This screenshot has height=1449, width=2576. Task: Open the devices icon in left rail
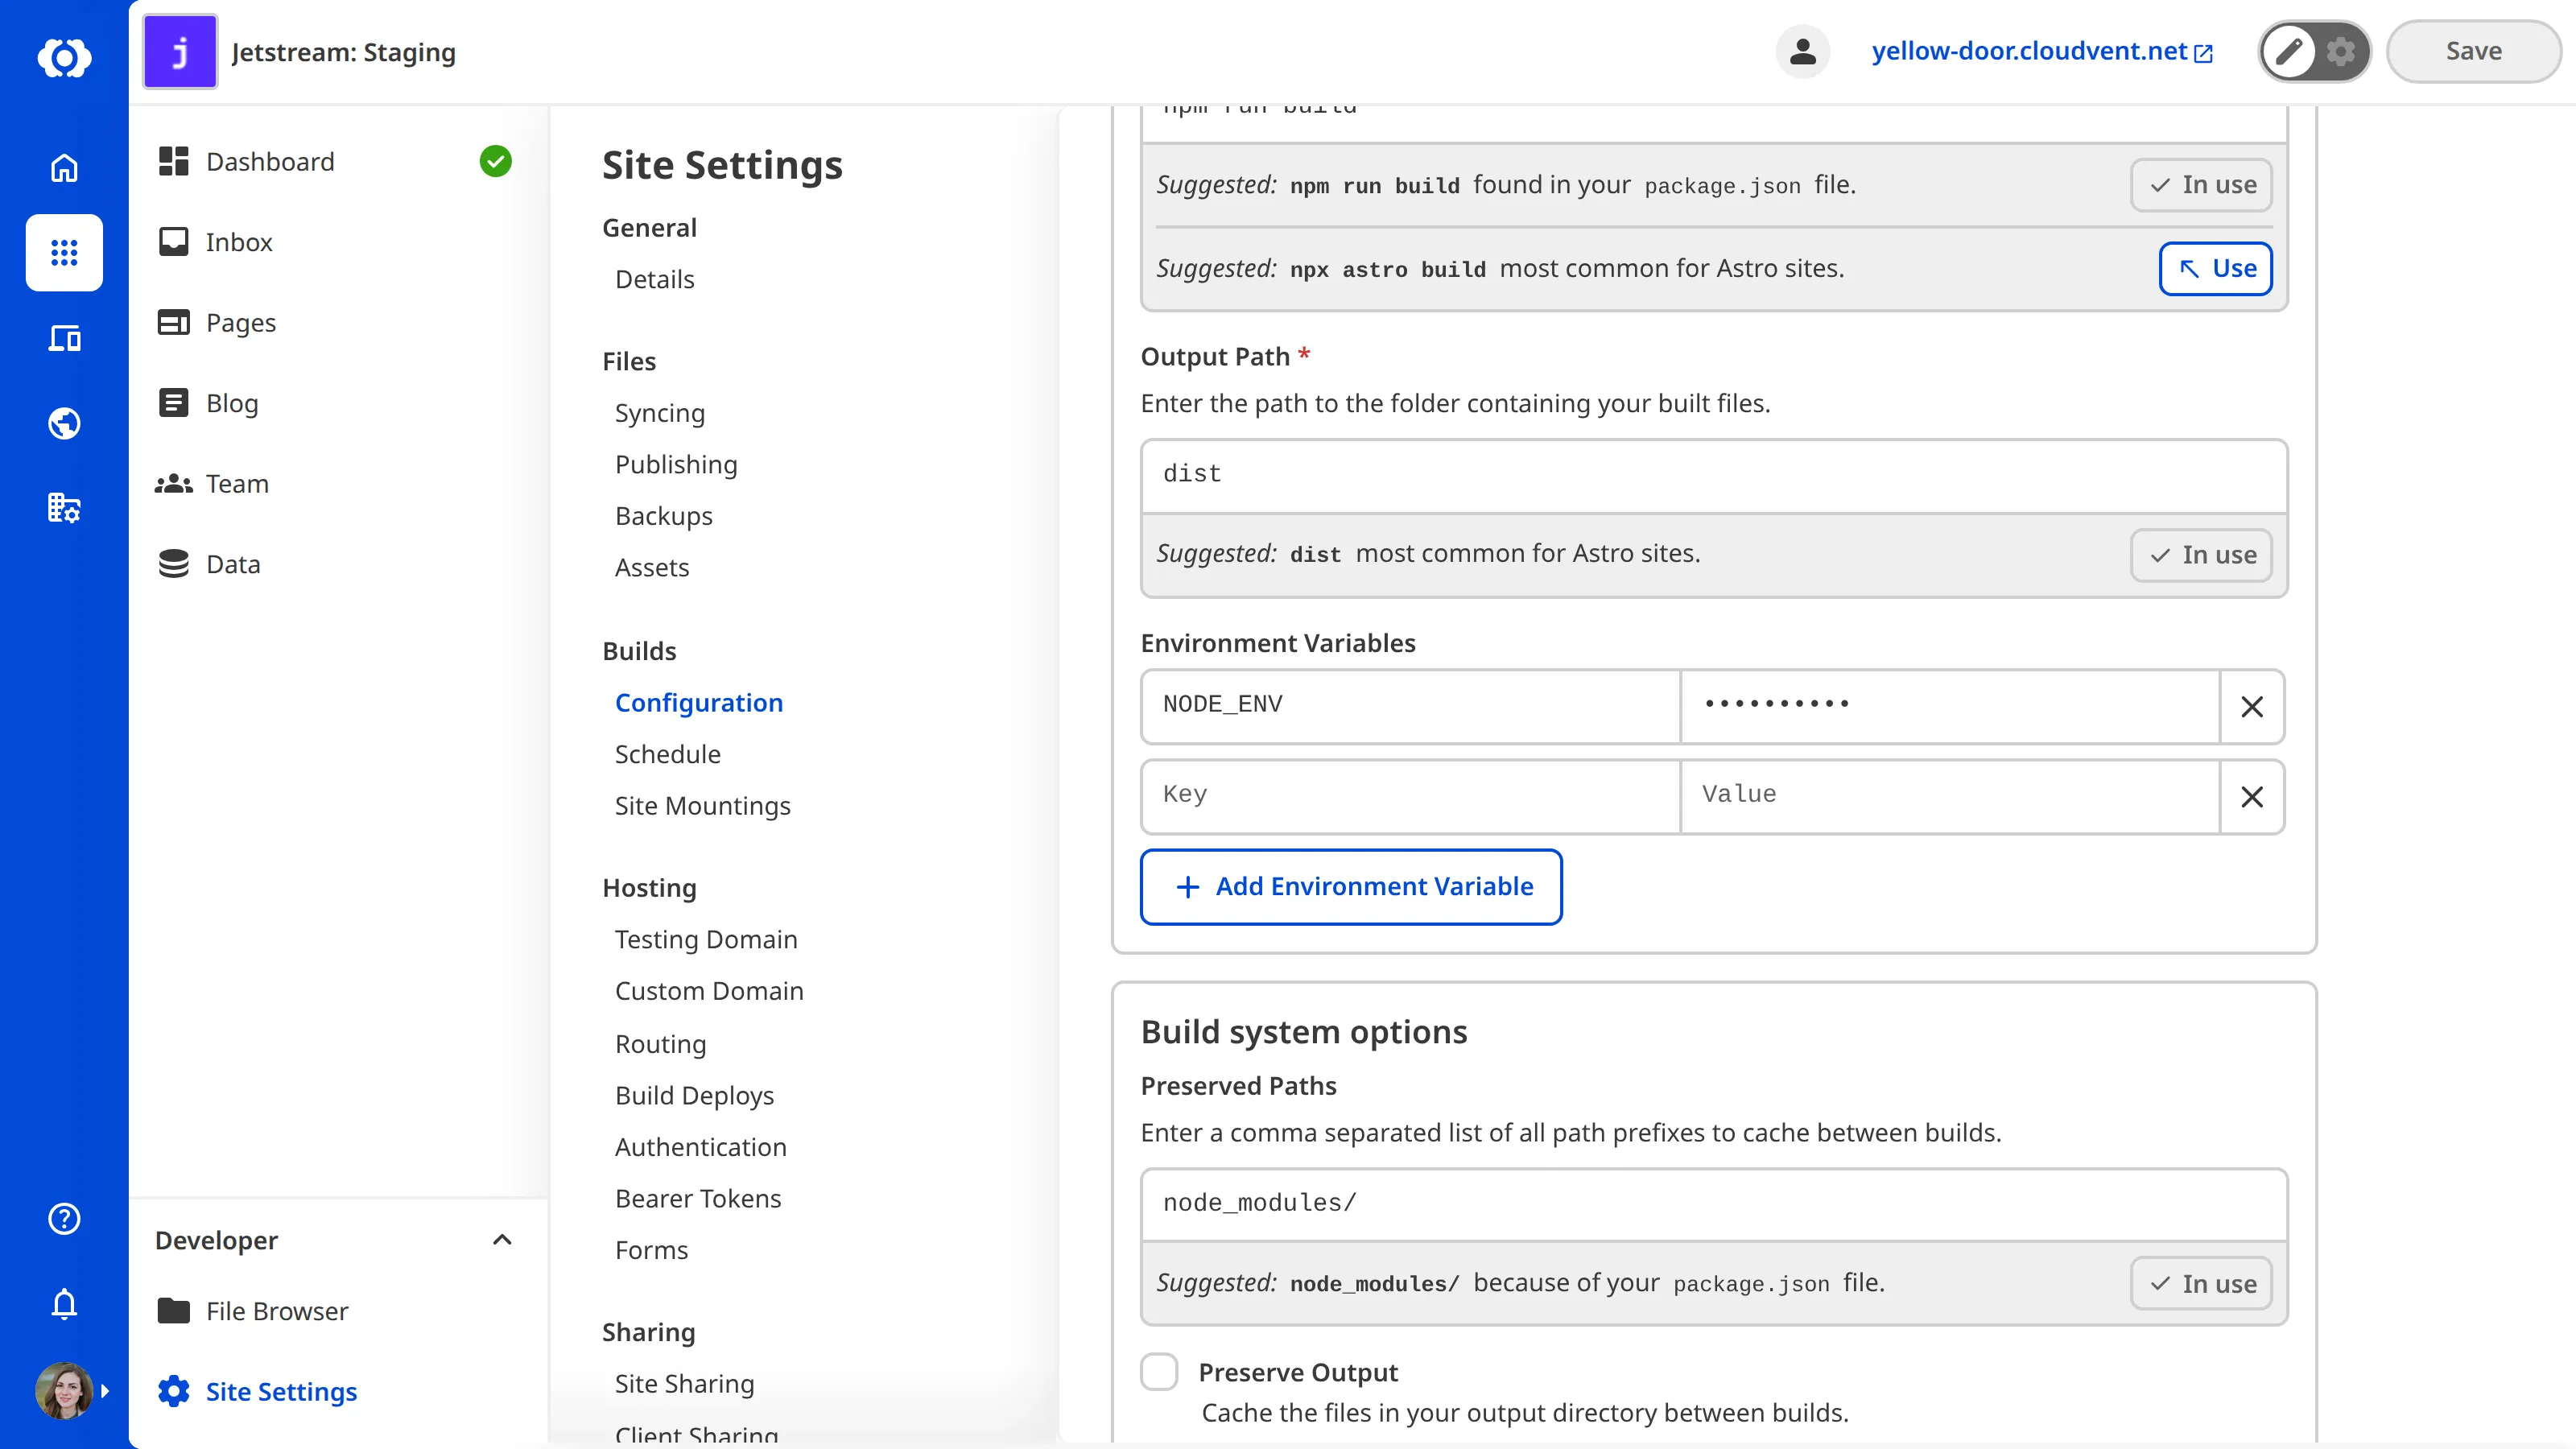[x=64, y=338]
